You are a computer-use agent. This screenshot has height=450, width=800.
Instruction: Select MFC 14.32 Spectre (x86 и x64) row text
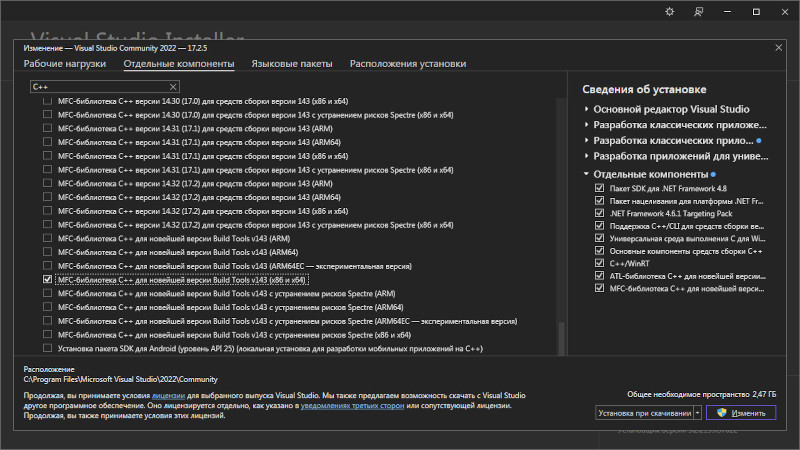coord(256,224)
